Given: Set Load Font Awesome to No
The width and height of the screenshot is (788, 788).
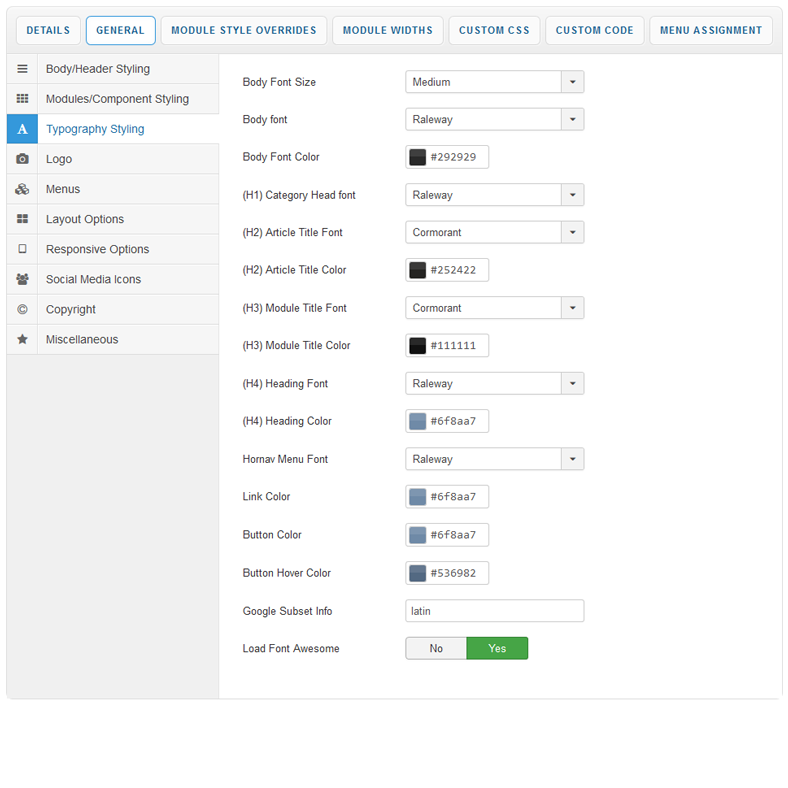Looking at the screenshot, I should tap(436, 649).
